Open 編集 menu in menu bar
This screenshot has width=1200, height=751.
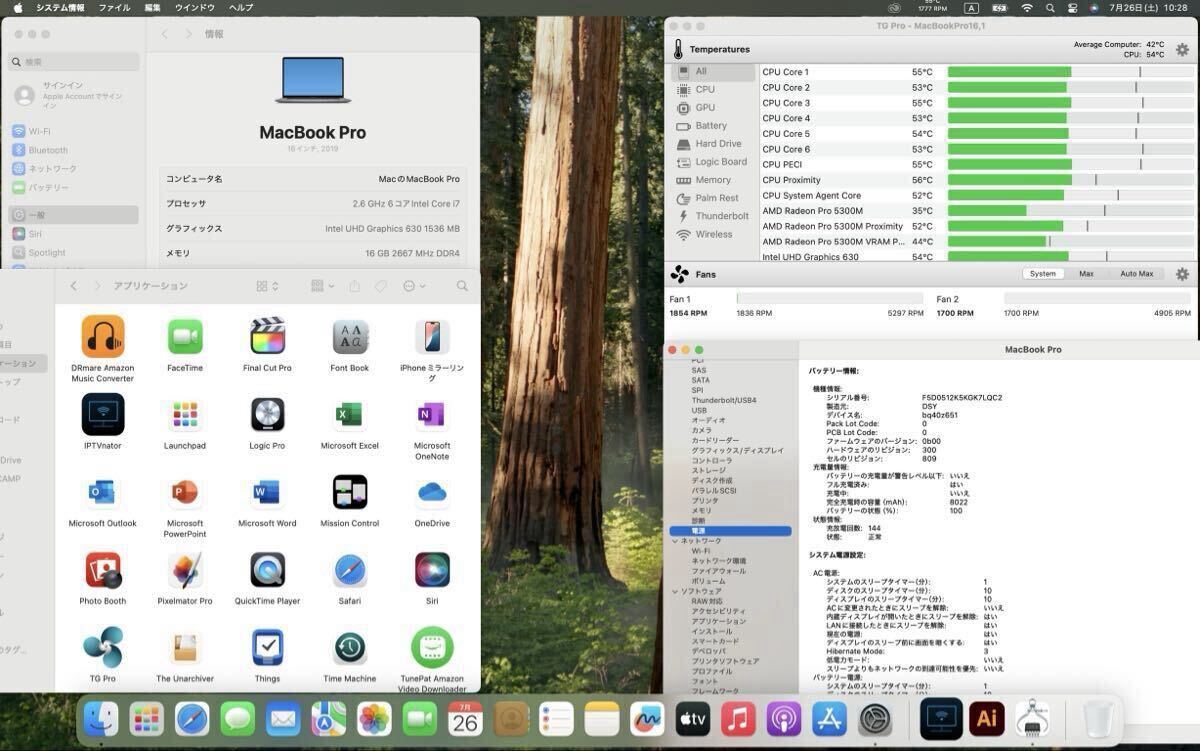pyautogui.click(x=152, y=7)
